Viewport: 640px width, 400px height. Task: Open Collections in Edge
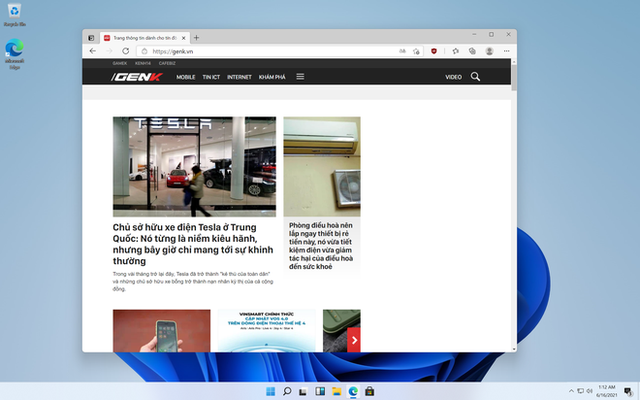pyautogui.click(x=472, y=51)
